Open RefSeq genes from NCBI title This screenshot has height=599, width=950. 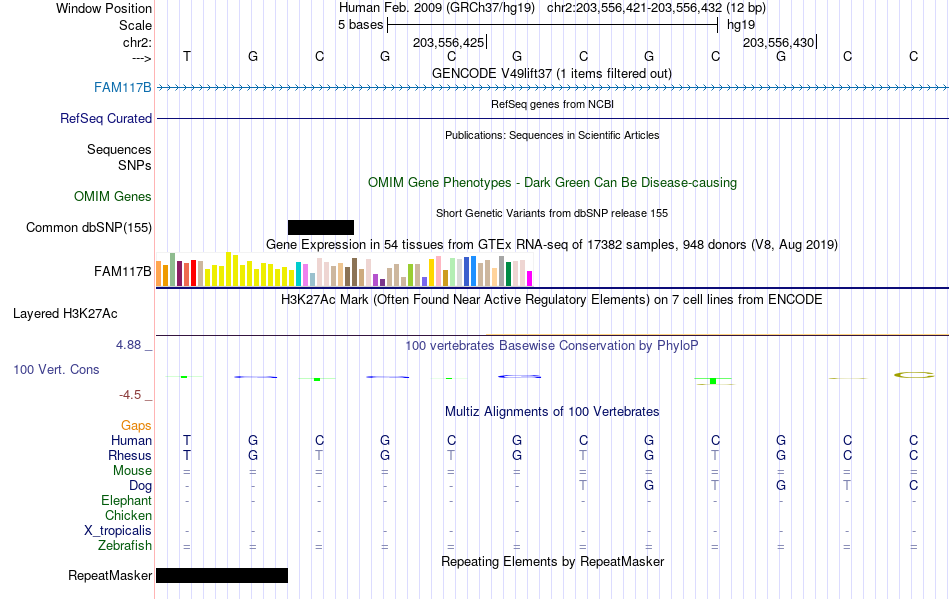click(x=553, y=104)
